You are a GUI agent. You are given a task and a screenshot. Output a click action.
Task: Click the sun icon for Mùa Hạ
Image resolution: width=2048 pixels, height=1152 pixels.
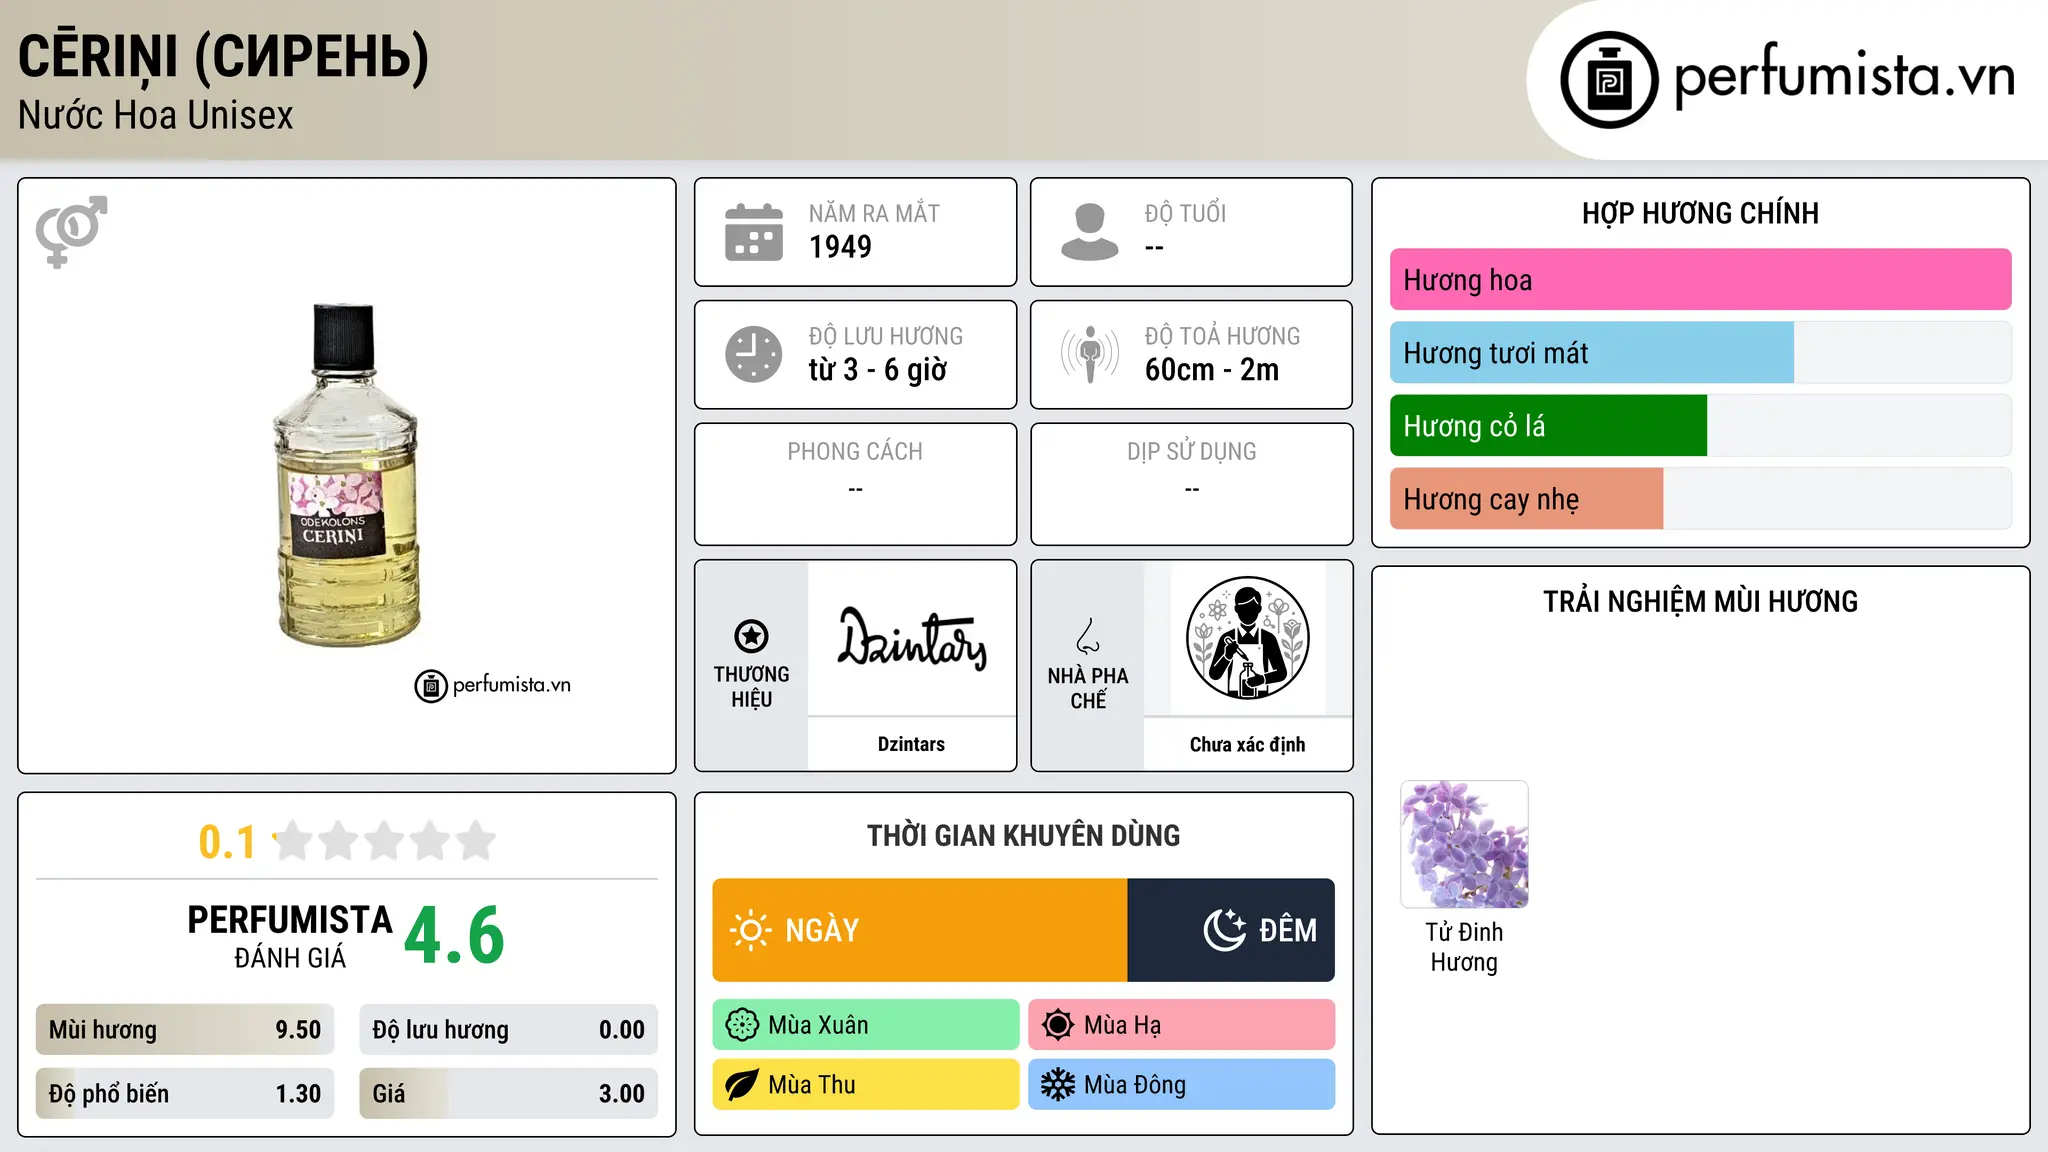[1057, 1025]
